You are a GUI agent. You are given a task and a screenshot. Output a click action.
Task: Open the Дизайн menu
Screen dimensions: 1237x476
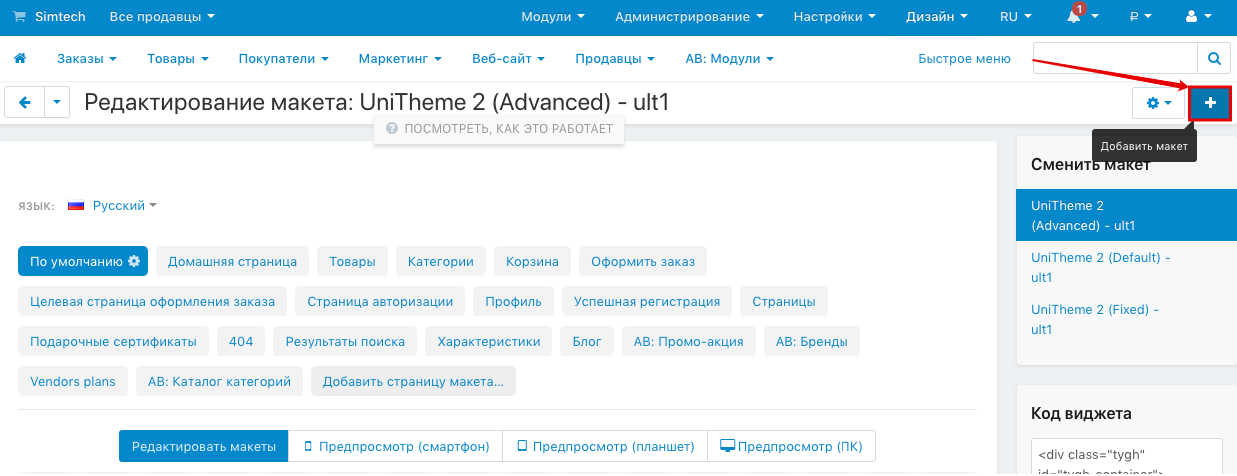(x=936, y=17)
